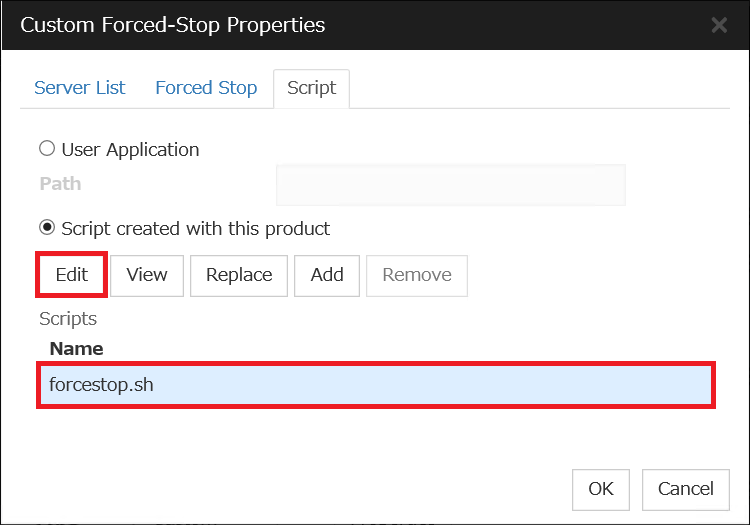Open the Forced Stop tab
750x525 pixels.
206,88
